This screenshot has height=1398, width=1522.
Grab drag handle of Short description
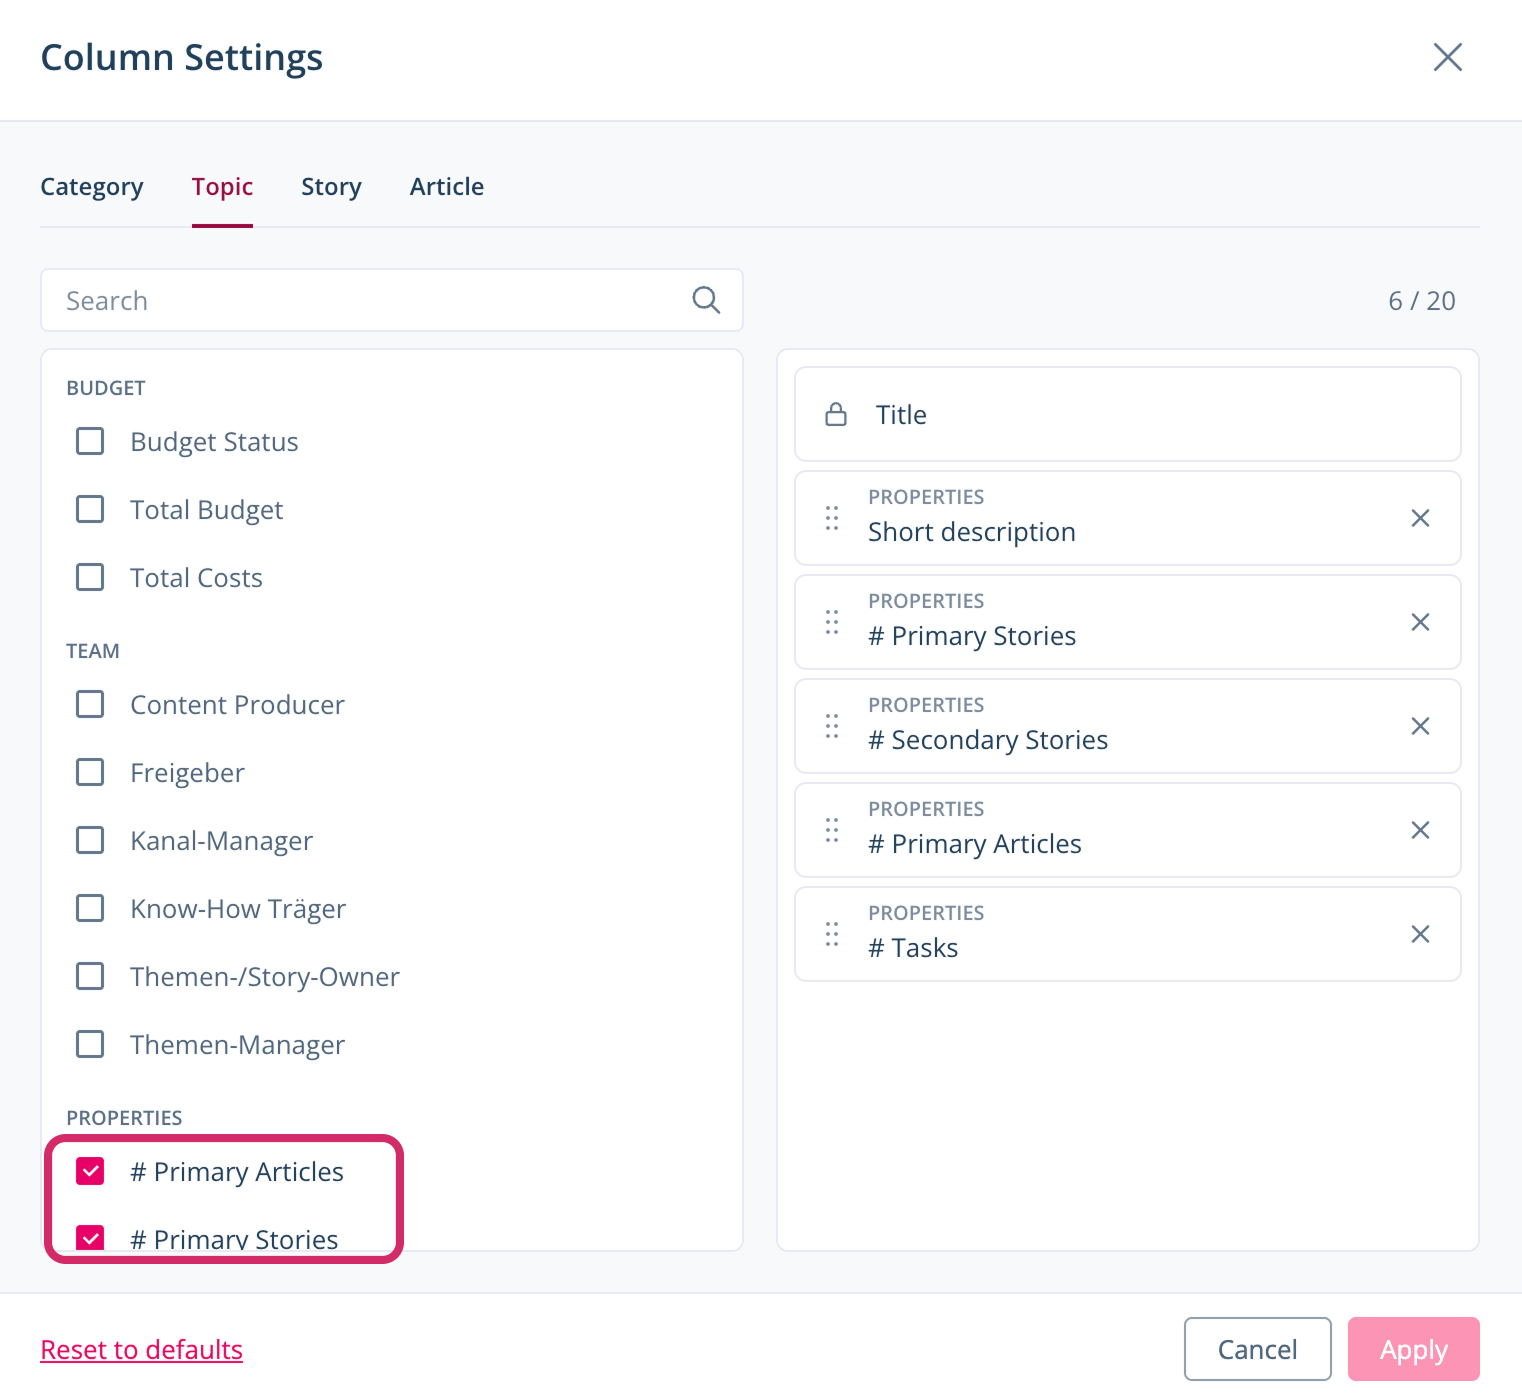click(832, 518)
